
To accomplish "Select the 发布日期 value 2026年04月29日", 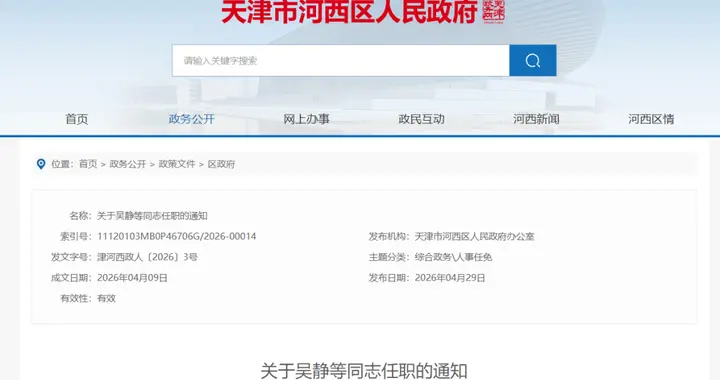I will pyautogui.click(x=450, y=278).
